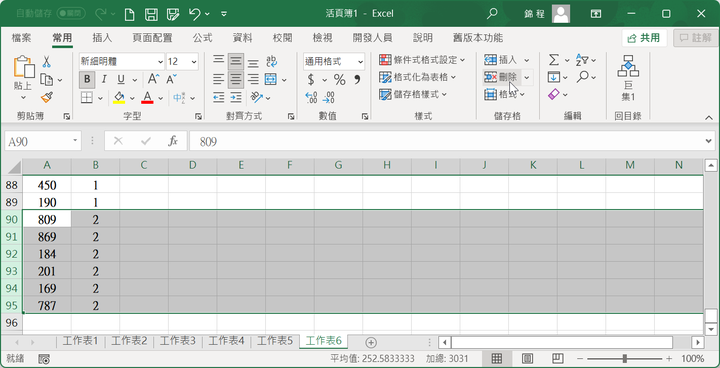Image resolution: width=720 pixels, height=368 pixels.
Task: Open the font size dropdown
Action: (194, 62)
